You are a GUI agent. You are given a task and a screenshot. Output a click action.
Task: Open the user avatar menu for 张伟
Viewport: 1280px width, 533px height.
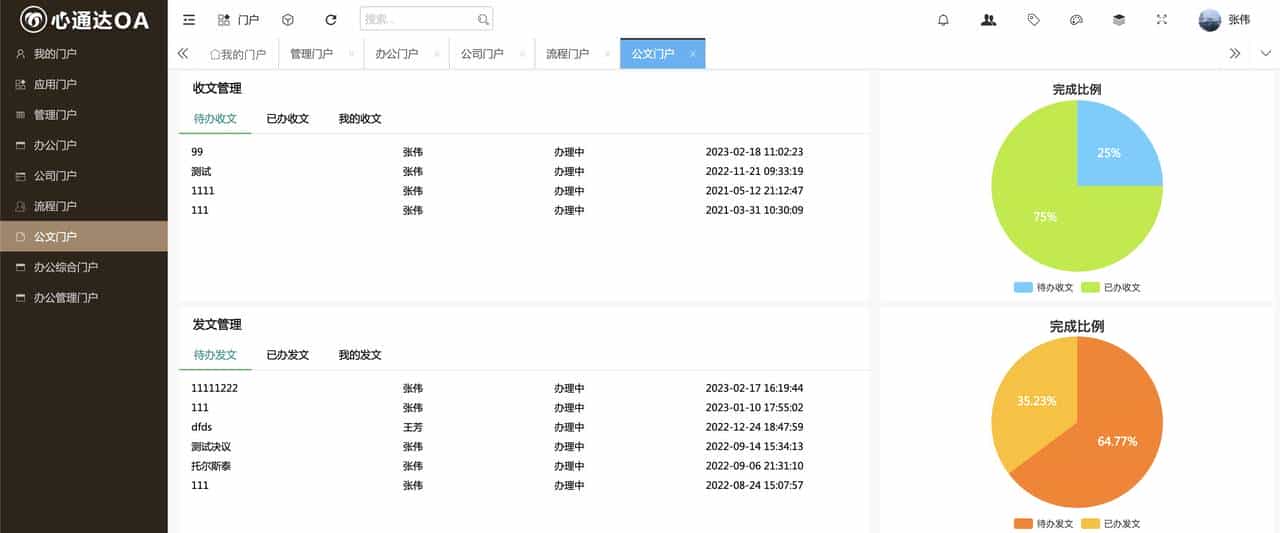pyautogui.click(x=1224, y=20)
